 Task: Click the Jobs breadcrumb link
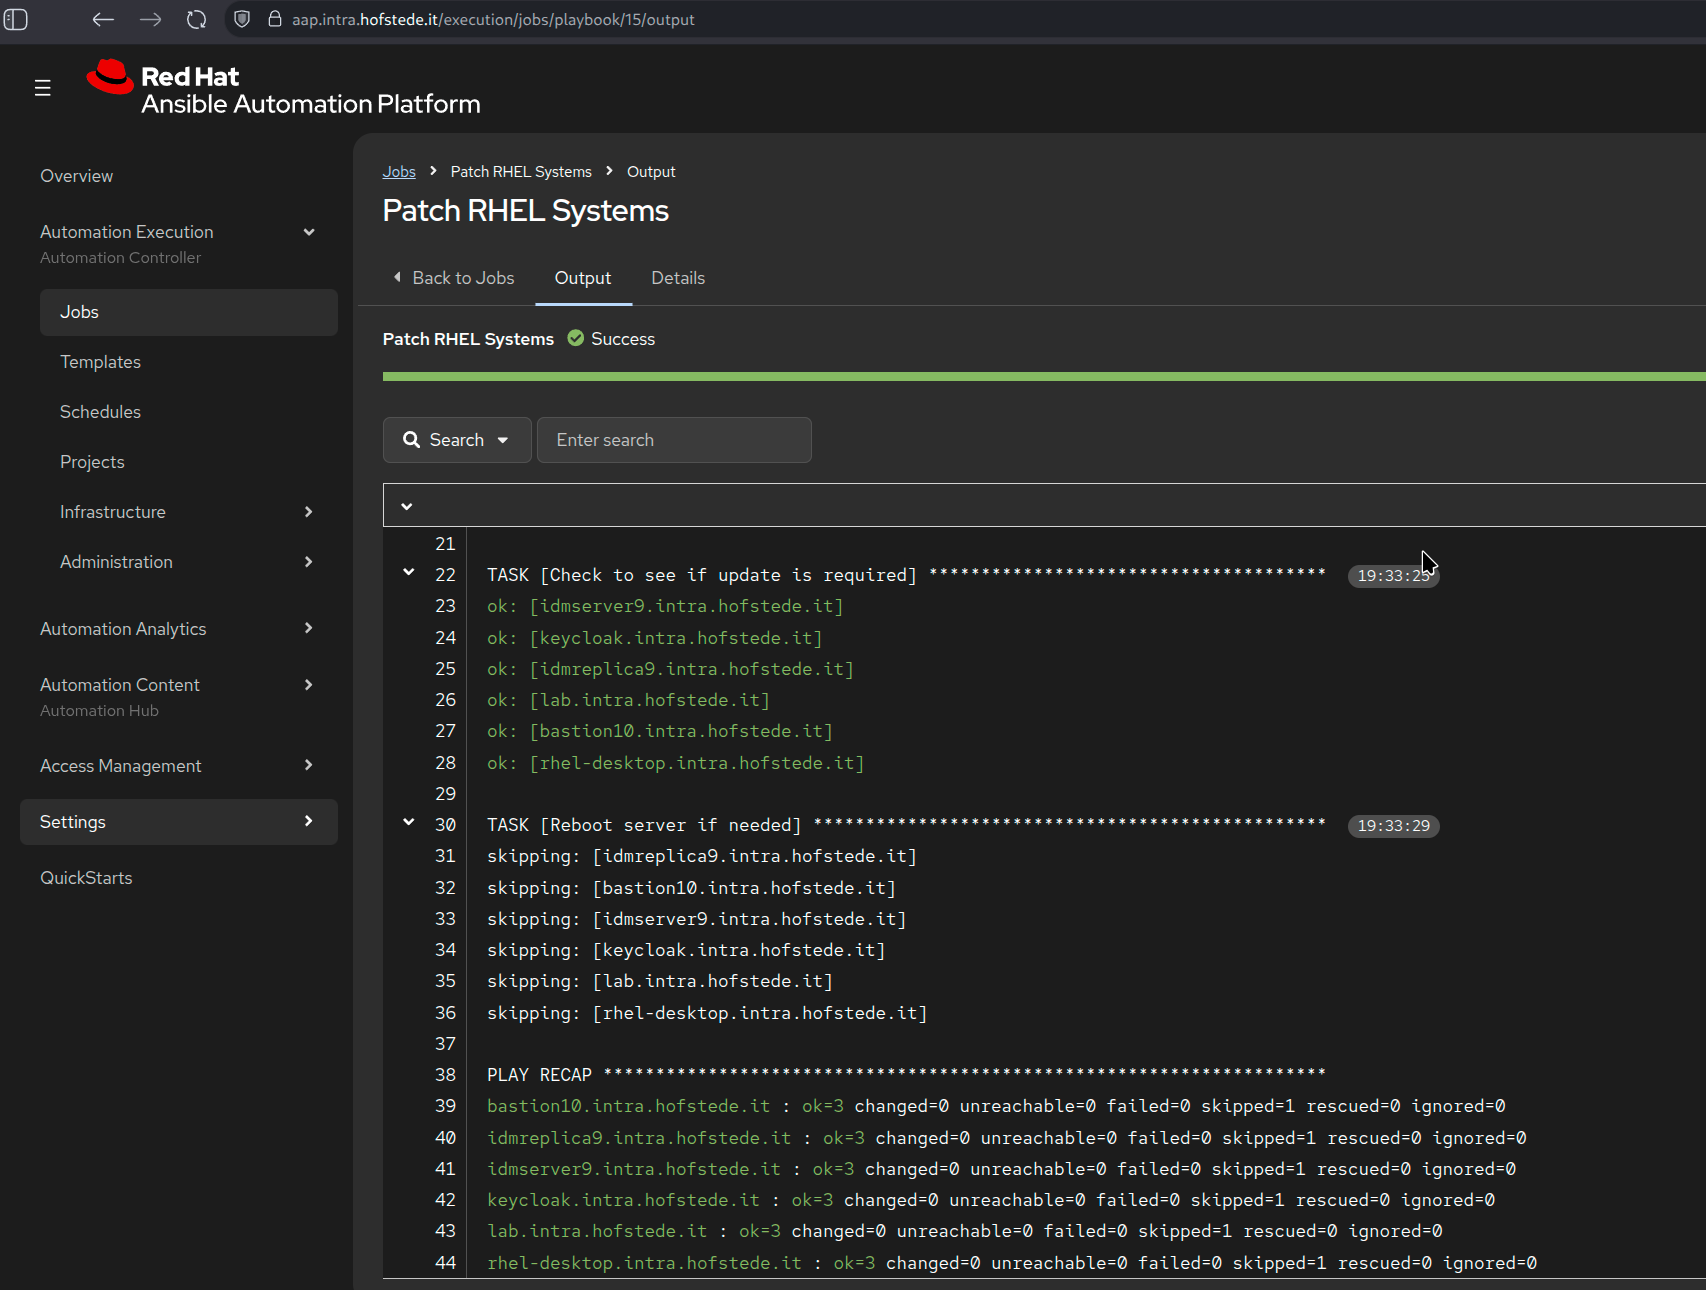click(x=399, y=172)
